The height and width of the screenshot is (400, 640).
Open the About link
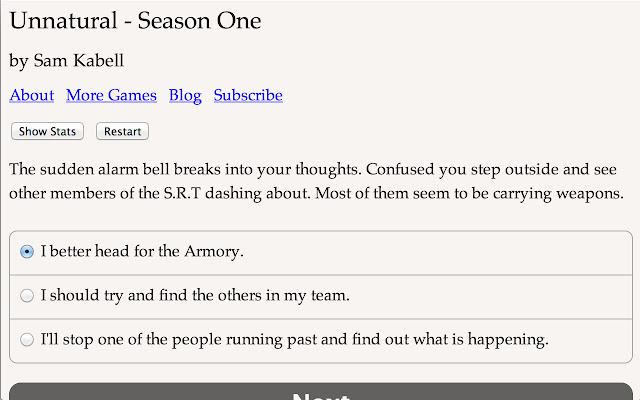click(31, 96)
